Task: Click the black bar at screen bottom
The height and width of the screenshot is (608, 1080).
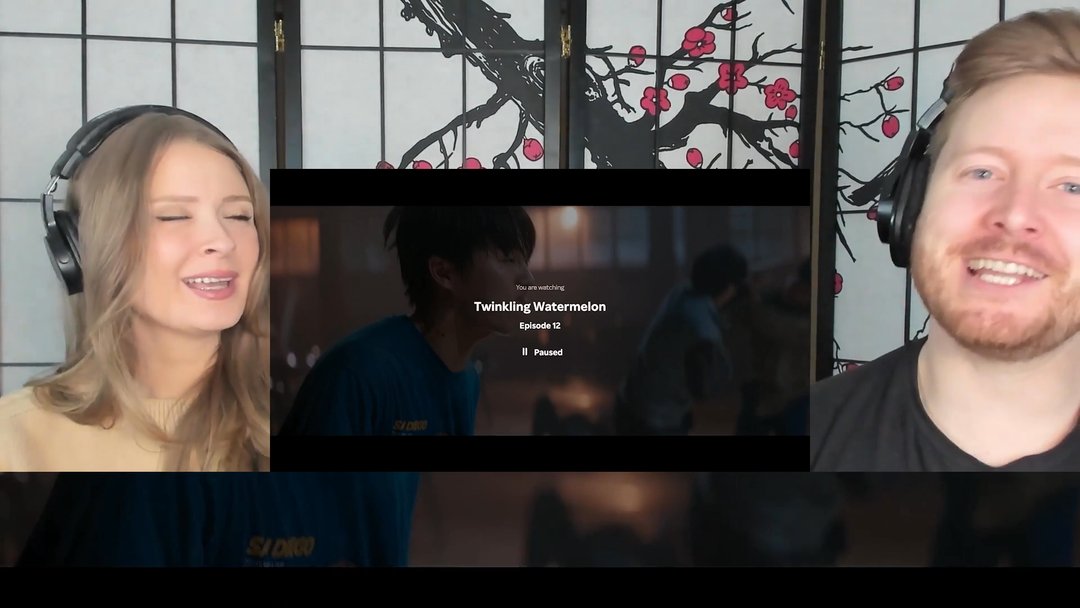Action: 539,588
